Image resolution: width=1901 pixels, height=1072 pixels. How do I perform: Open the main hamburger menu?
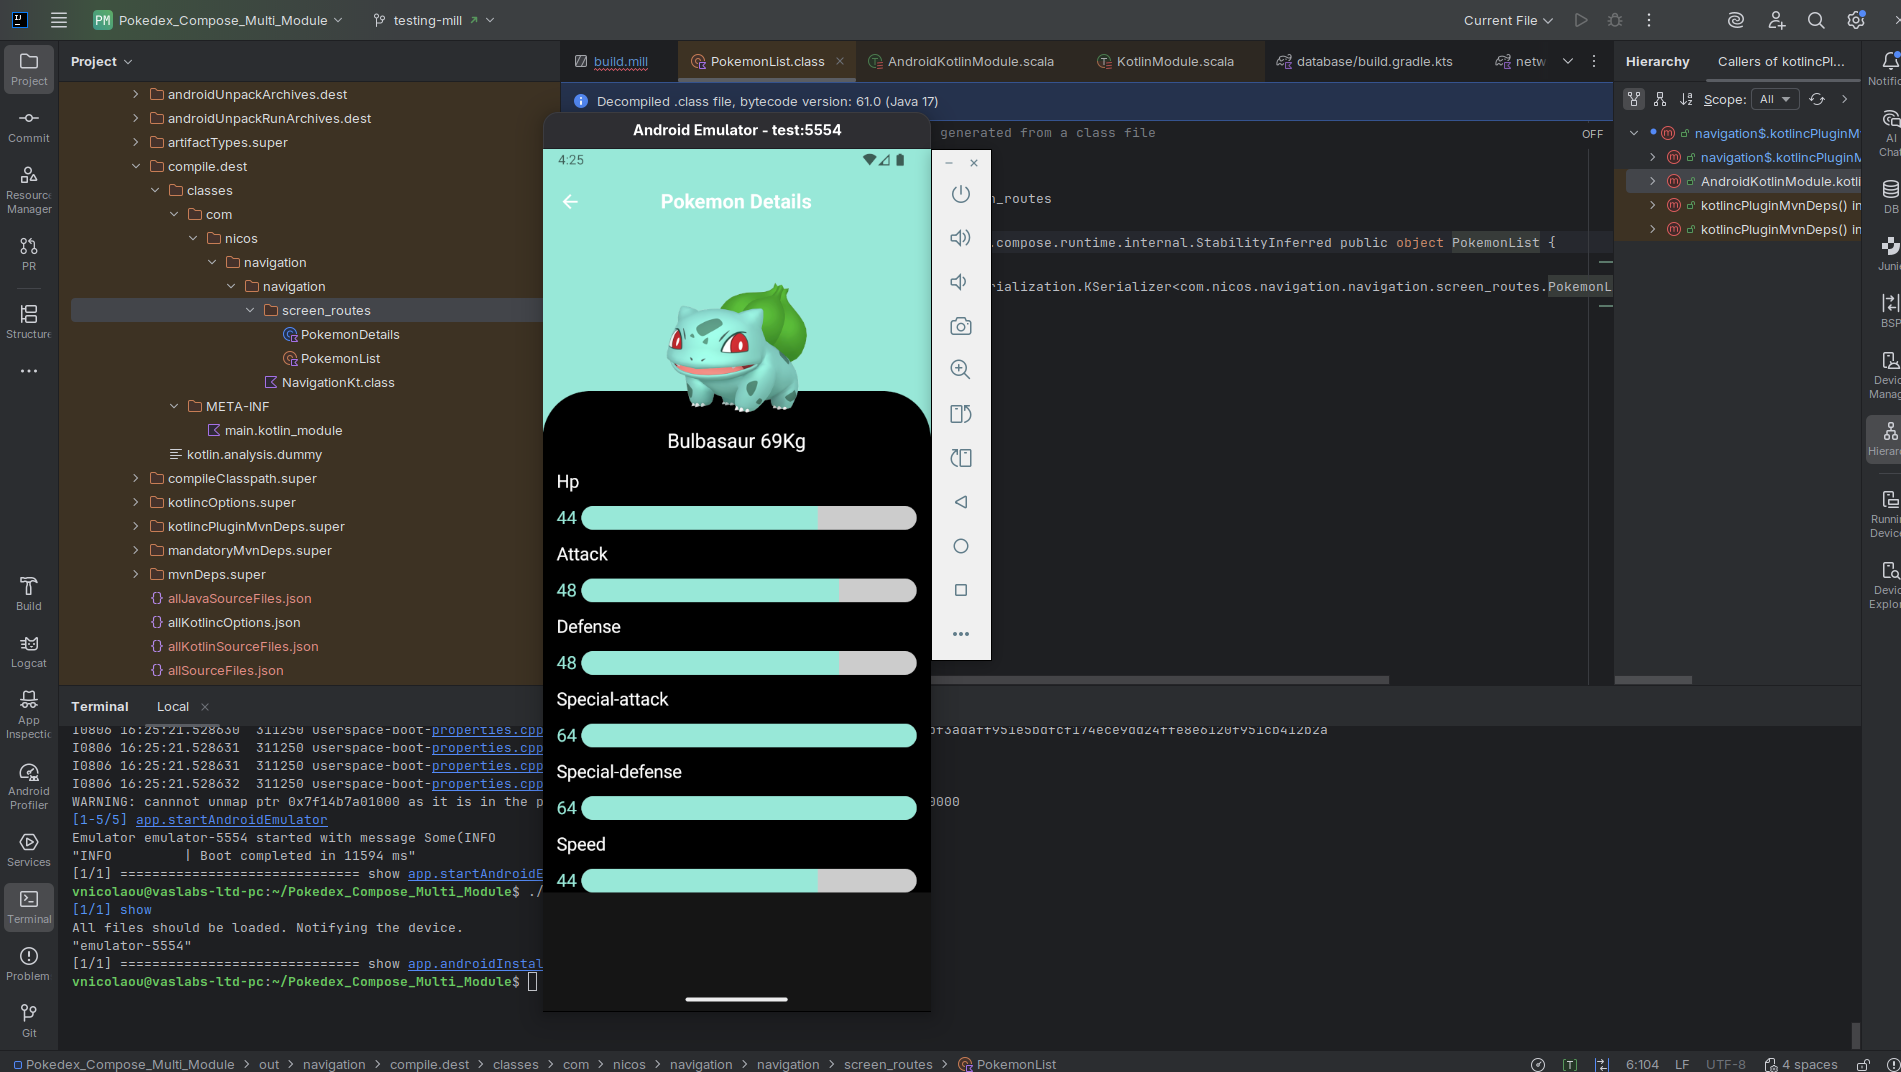pyautogui.click(x=59, y=20)
